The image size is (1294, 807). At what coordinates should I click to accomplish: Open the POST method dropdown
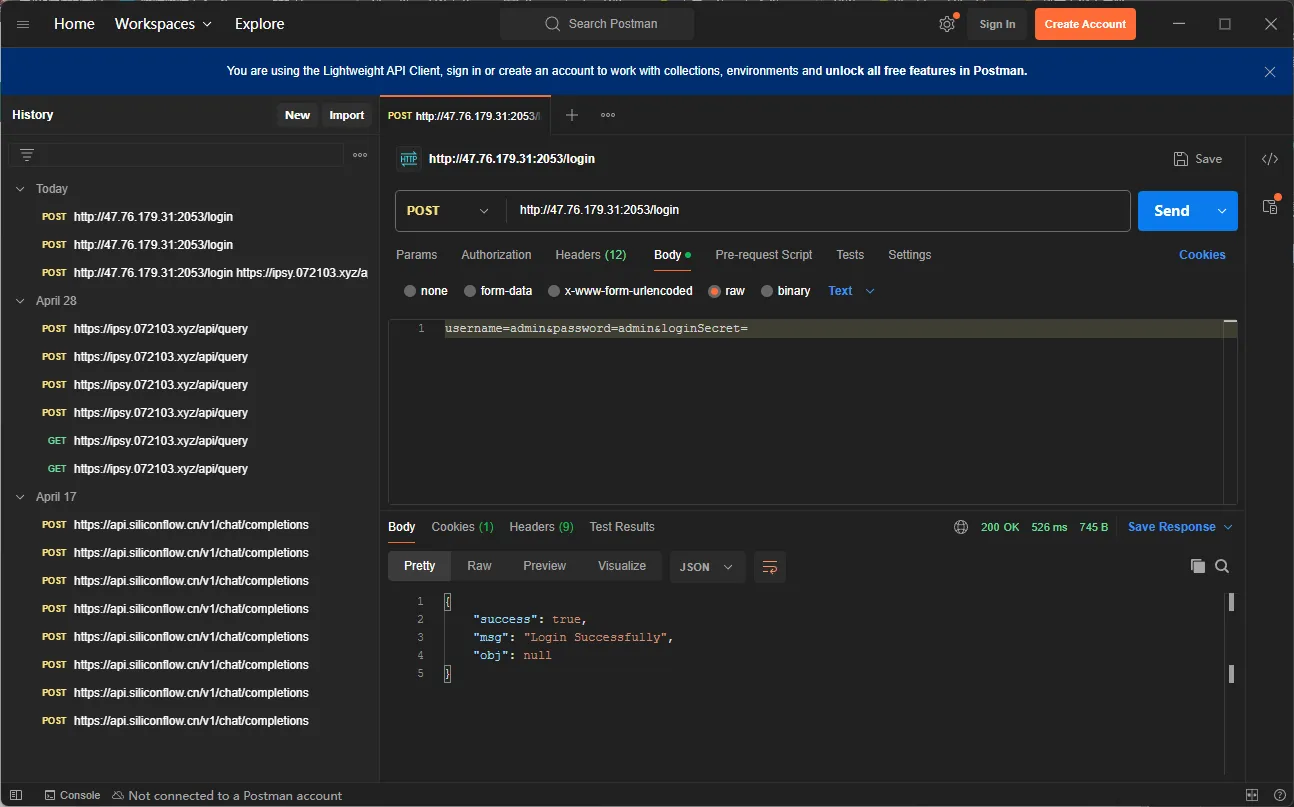(x=448, y=211)
